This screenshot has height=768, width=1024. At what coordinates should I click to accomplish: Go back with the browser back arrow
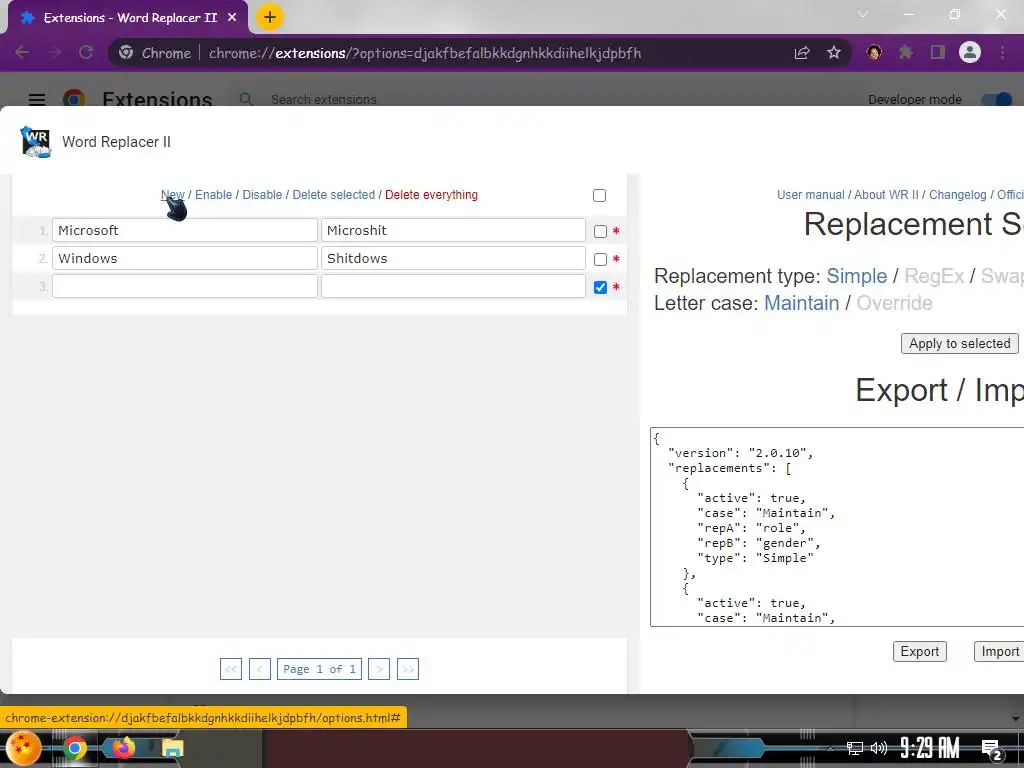(x=22, y=53)
